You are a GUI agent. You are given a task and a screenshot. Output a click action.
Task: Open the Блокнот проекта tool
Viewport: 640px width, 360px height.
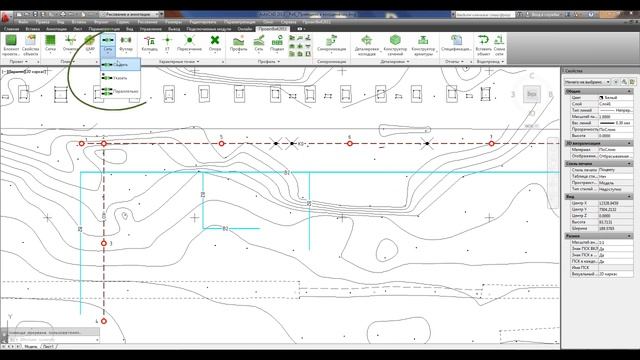(11, 45)
